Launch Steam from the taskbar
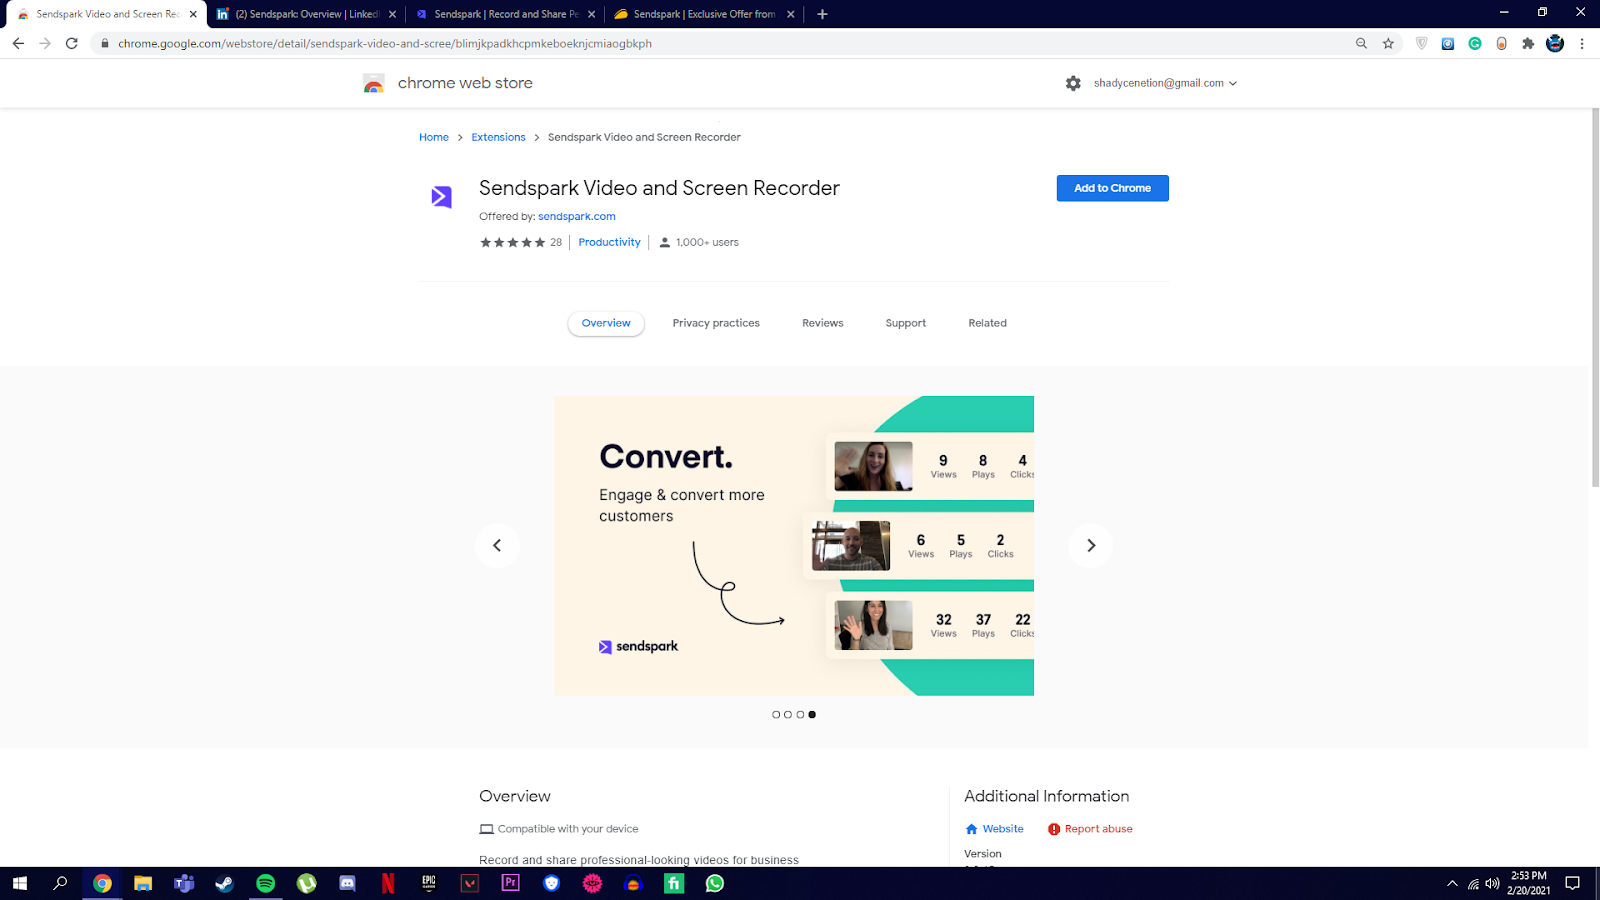Viewport: 1600px width, 900px height. tap(225, 883)
